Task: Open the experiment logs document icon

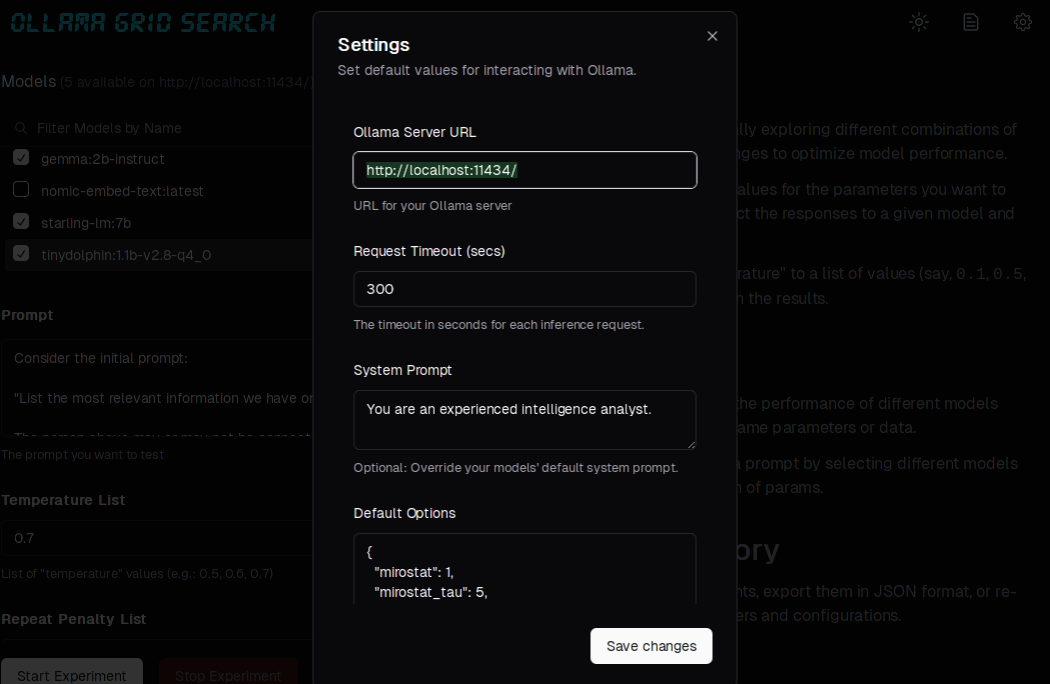Action: pyautogui.click(x=970, y=22)
